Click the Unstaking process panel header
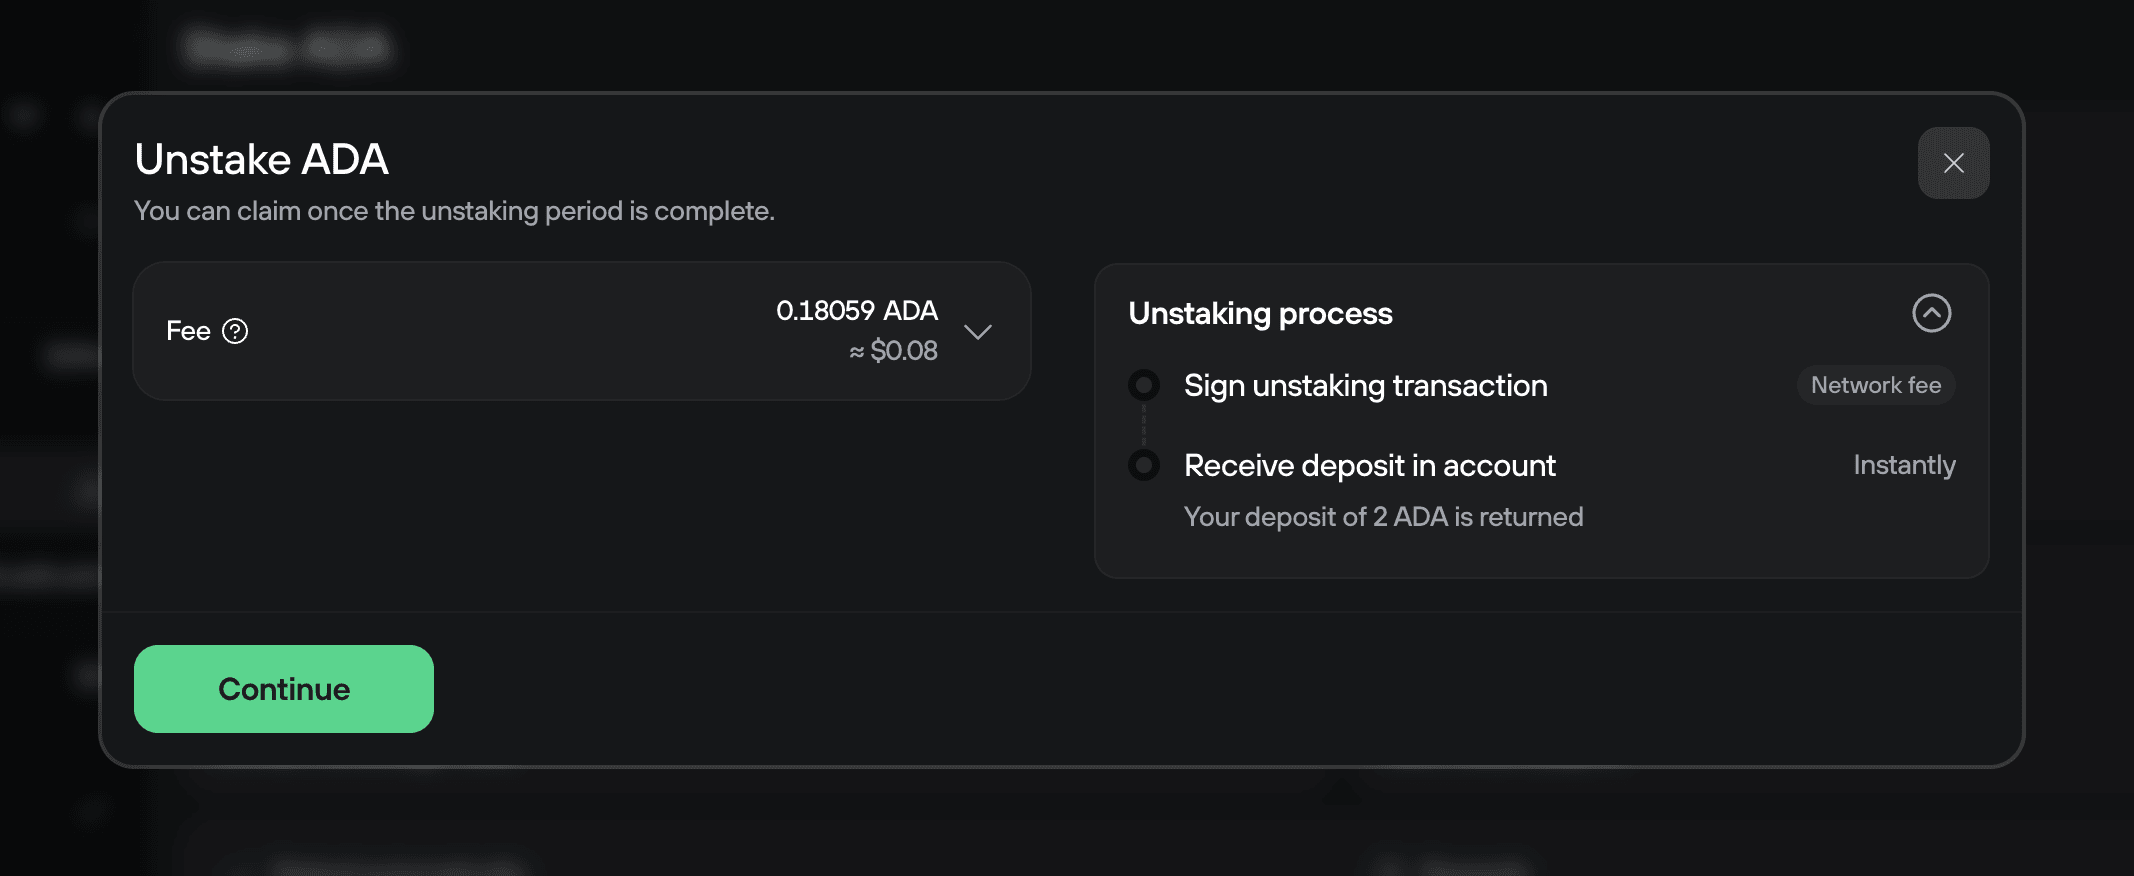The image size is (2134, 876). coord(1260,313)
